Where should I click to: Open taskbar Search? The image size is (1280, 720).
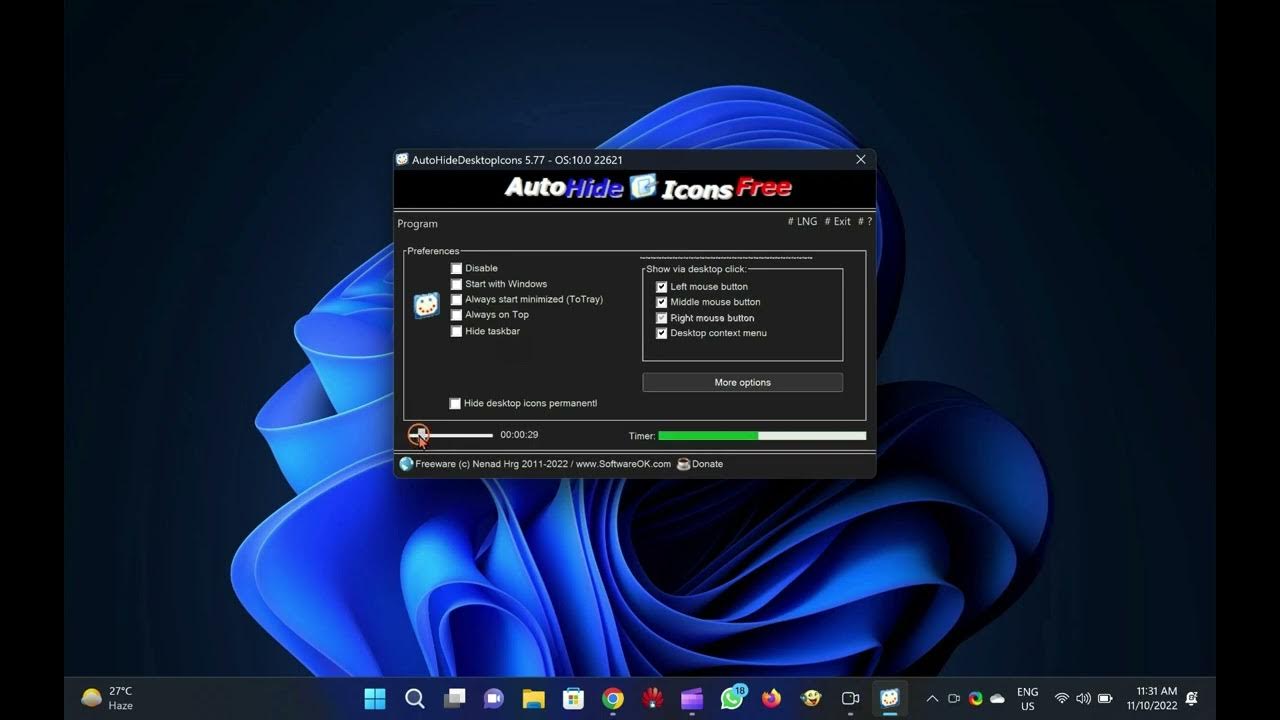pos(415,698)
